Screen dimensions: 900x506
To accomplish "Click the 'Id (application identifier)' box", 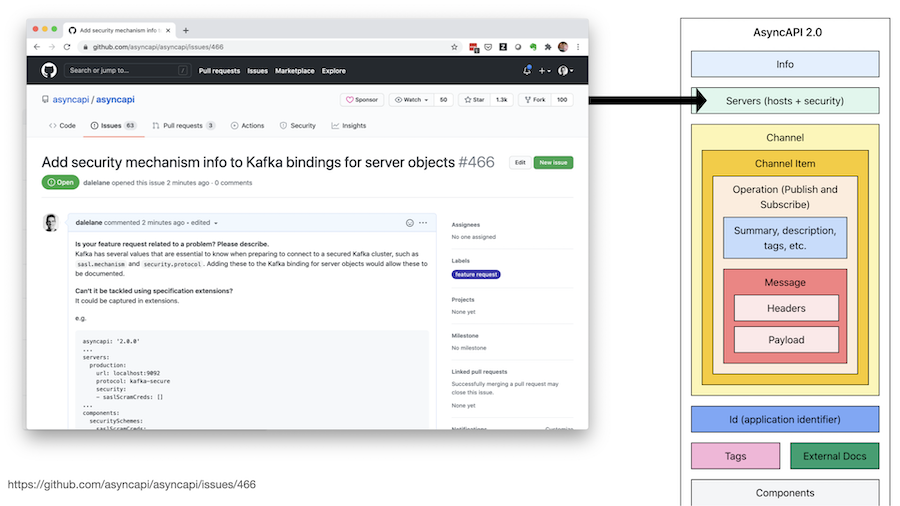I will point(785,419).
